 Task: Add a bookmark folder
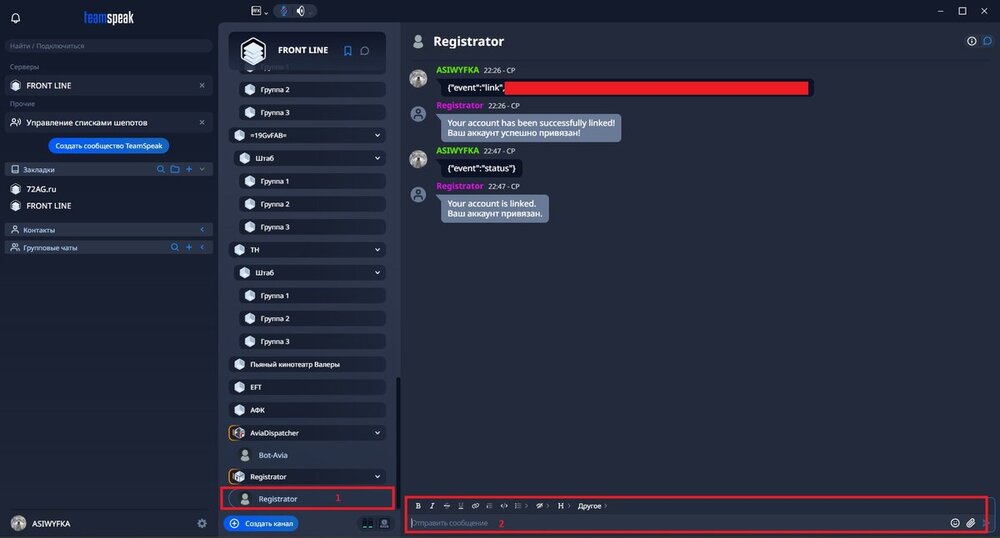(175, 170)
